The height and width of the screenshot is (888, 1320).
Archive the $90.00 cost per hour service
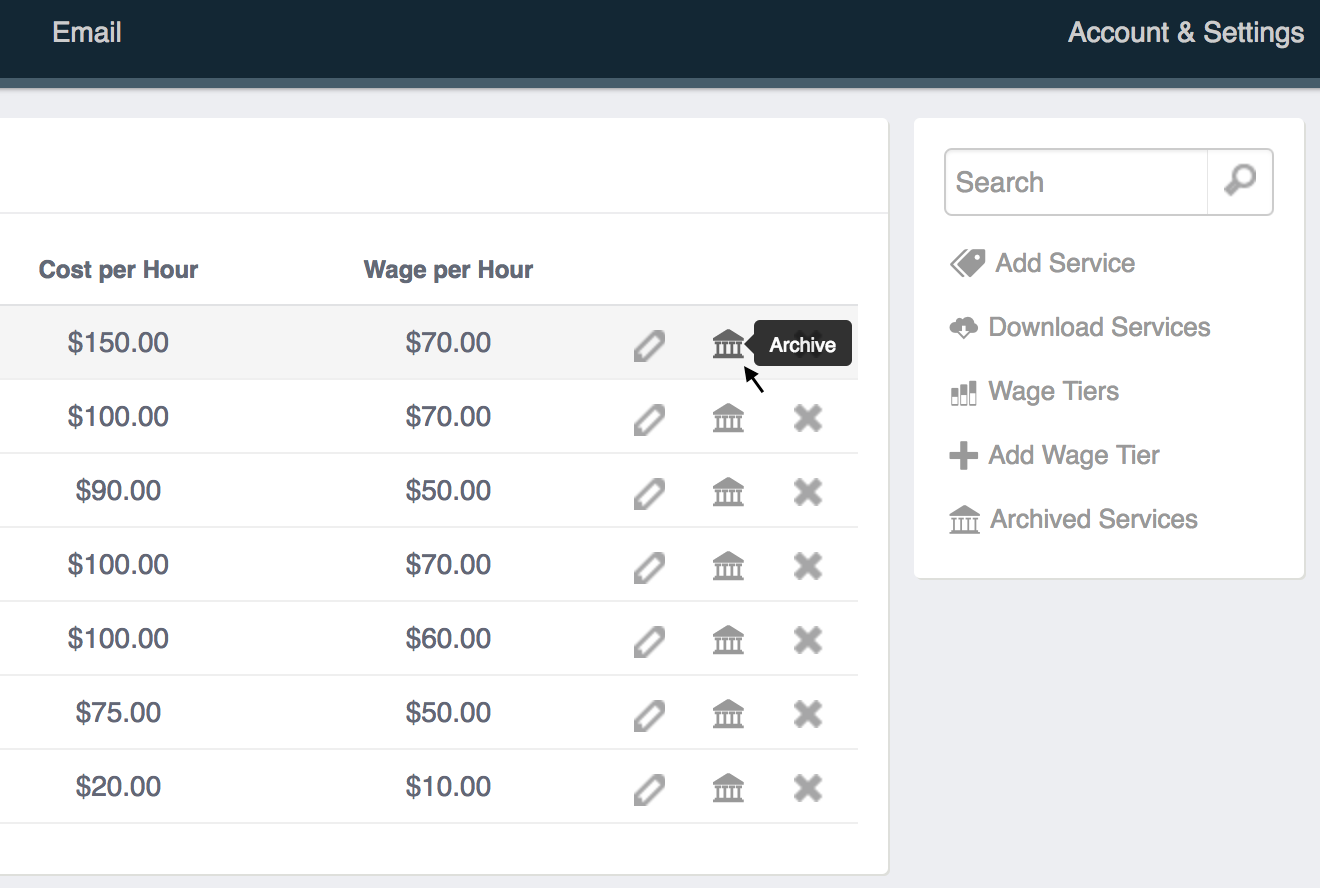(x=728, y=492)
